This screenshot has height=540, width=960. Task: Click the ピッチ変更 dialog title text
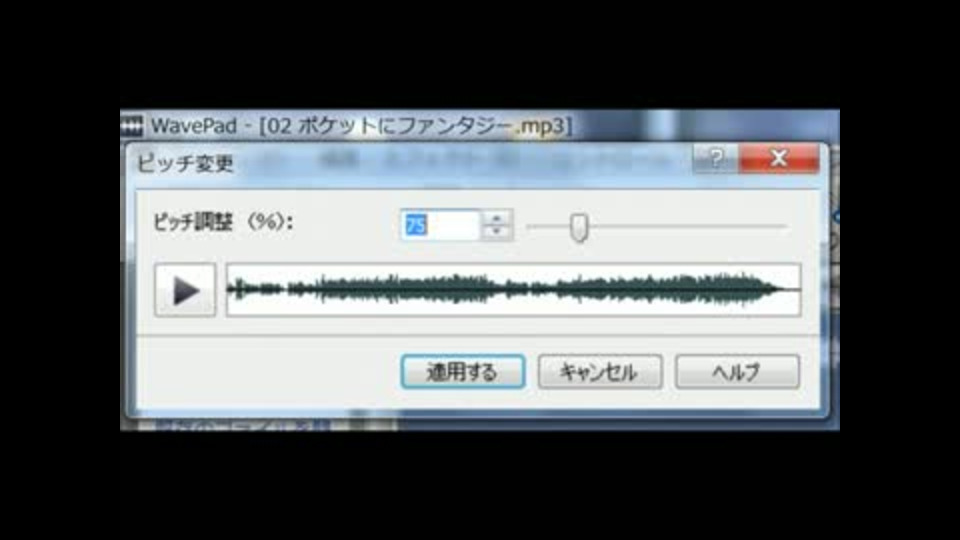coord(185,163)
